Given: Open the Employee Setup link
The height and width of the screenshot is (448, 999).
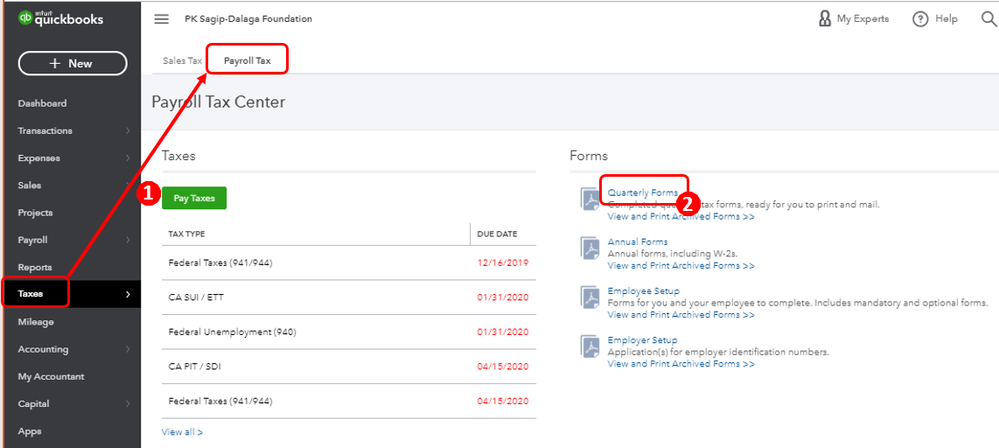Looking at the screenshot, I should [643, 291].
